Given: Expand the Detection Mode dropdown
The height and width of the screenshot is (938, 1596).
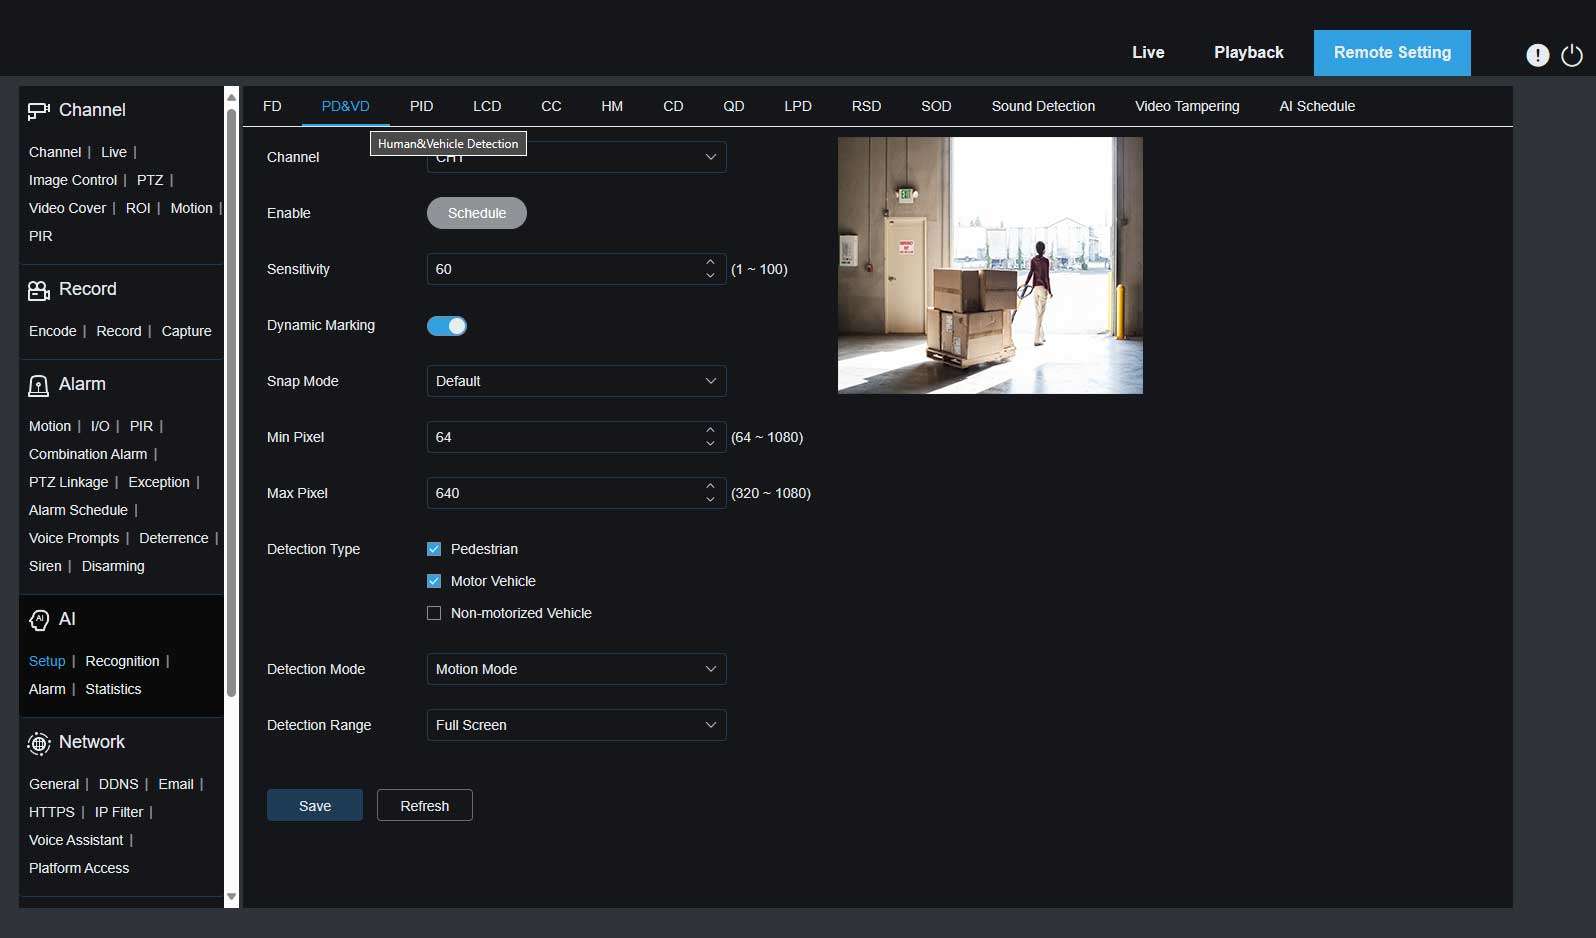Looking at the screenshot, I should pos(576,669).
